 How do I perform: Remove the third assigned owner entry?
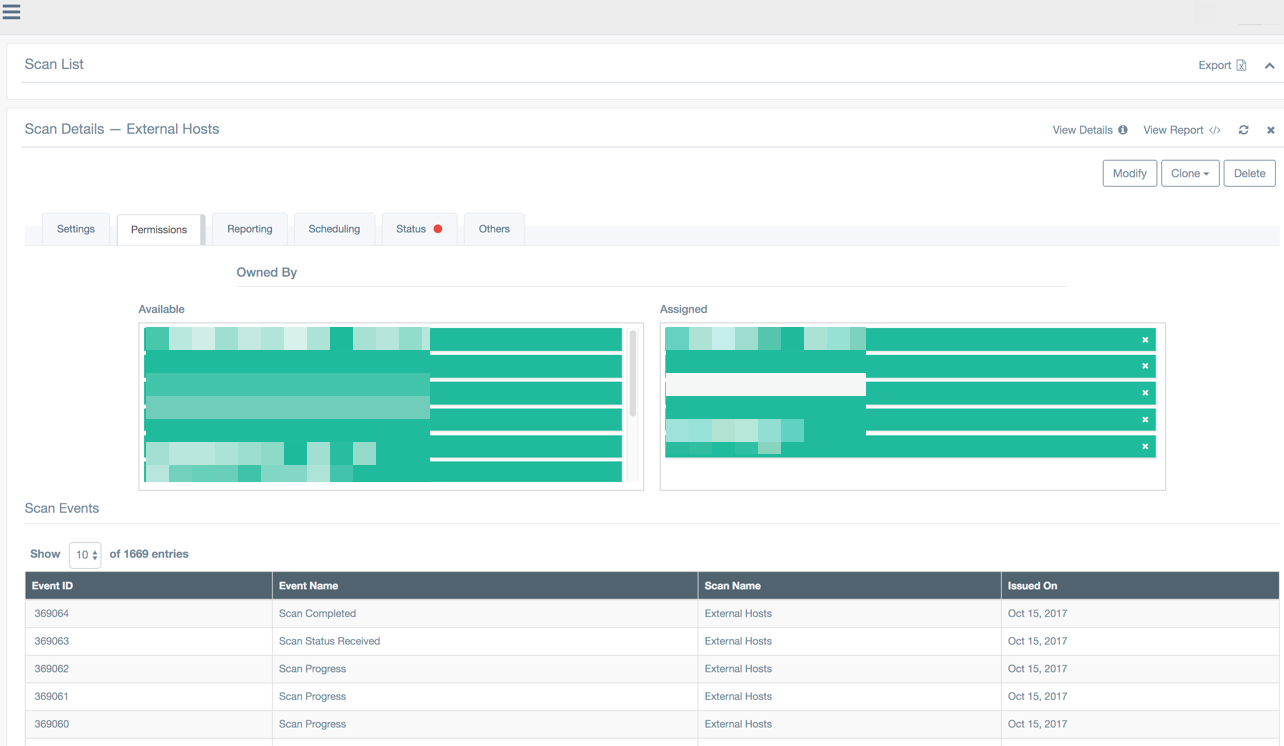click(1145, 393)
